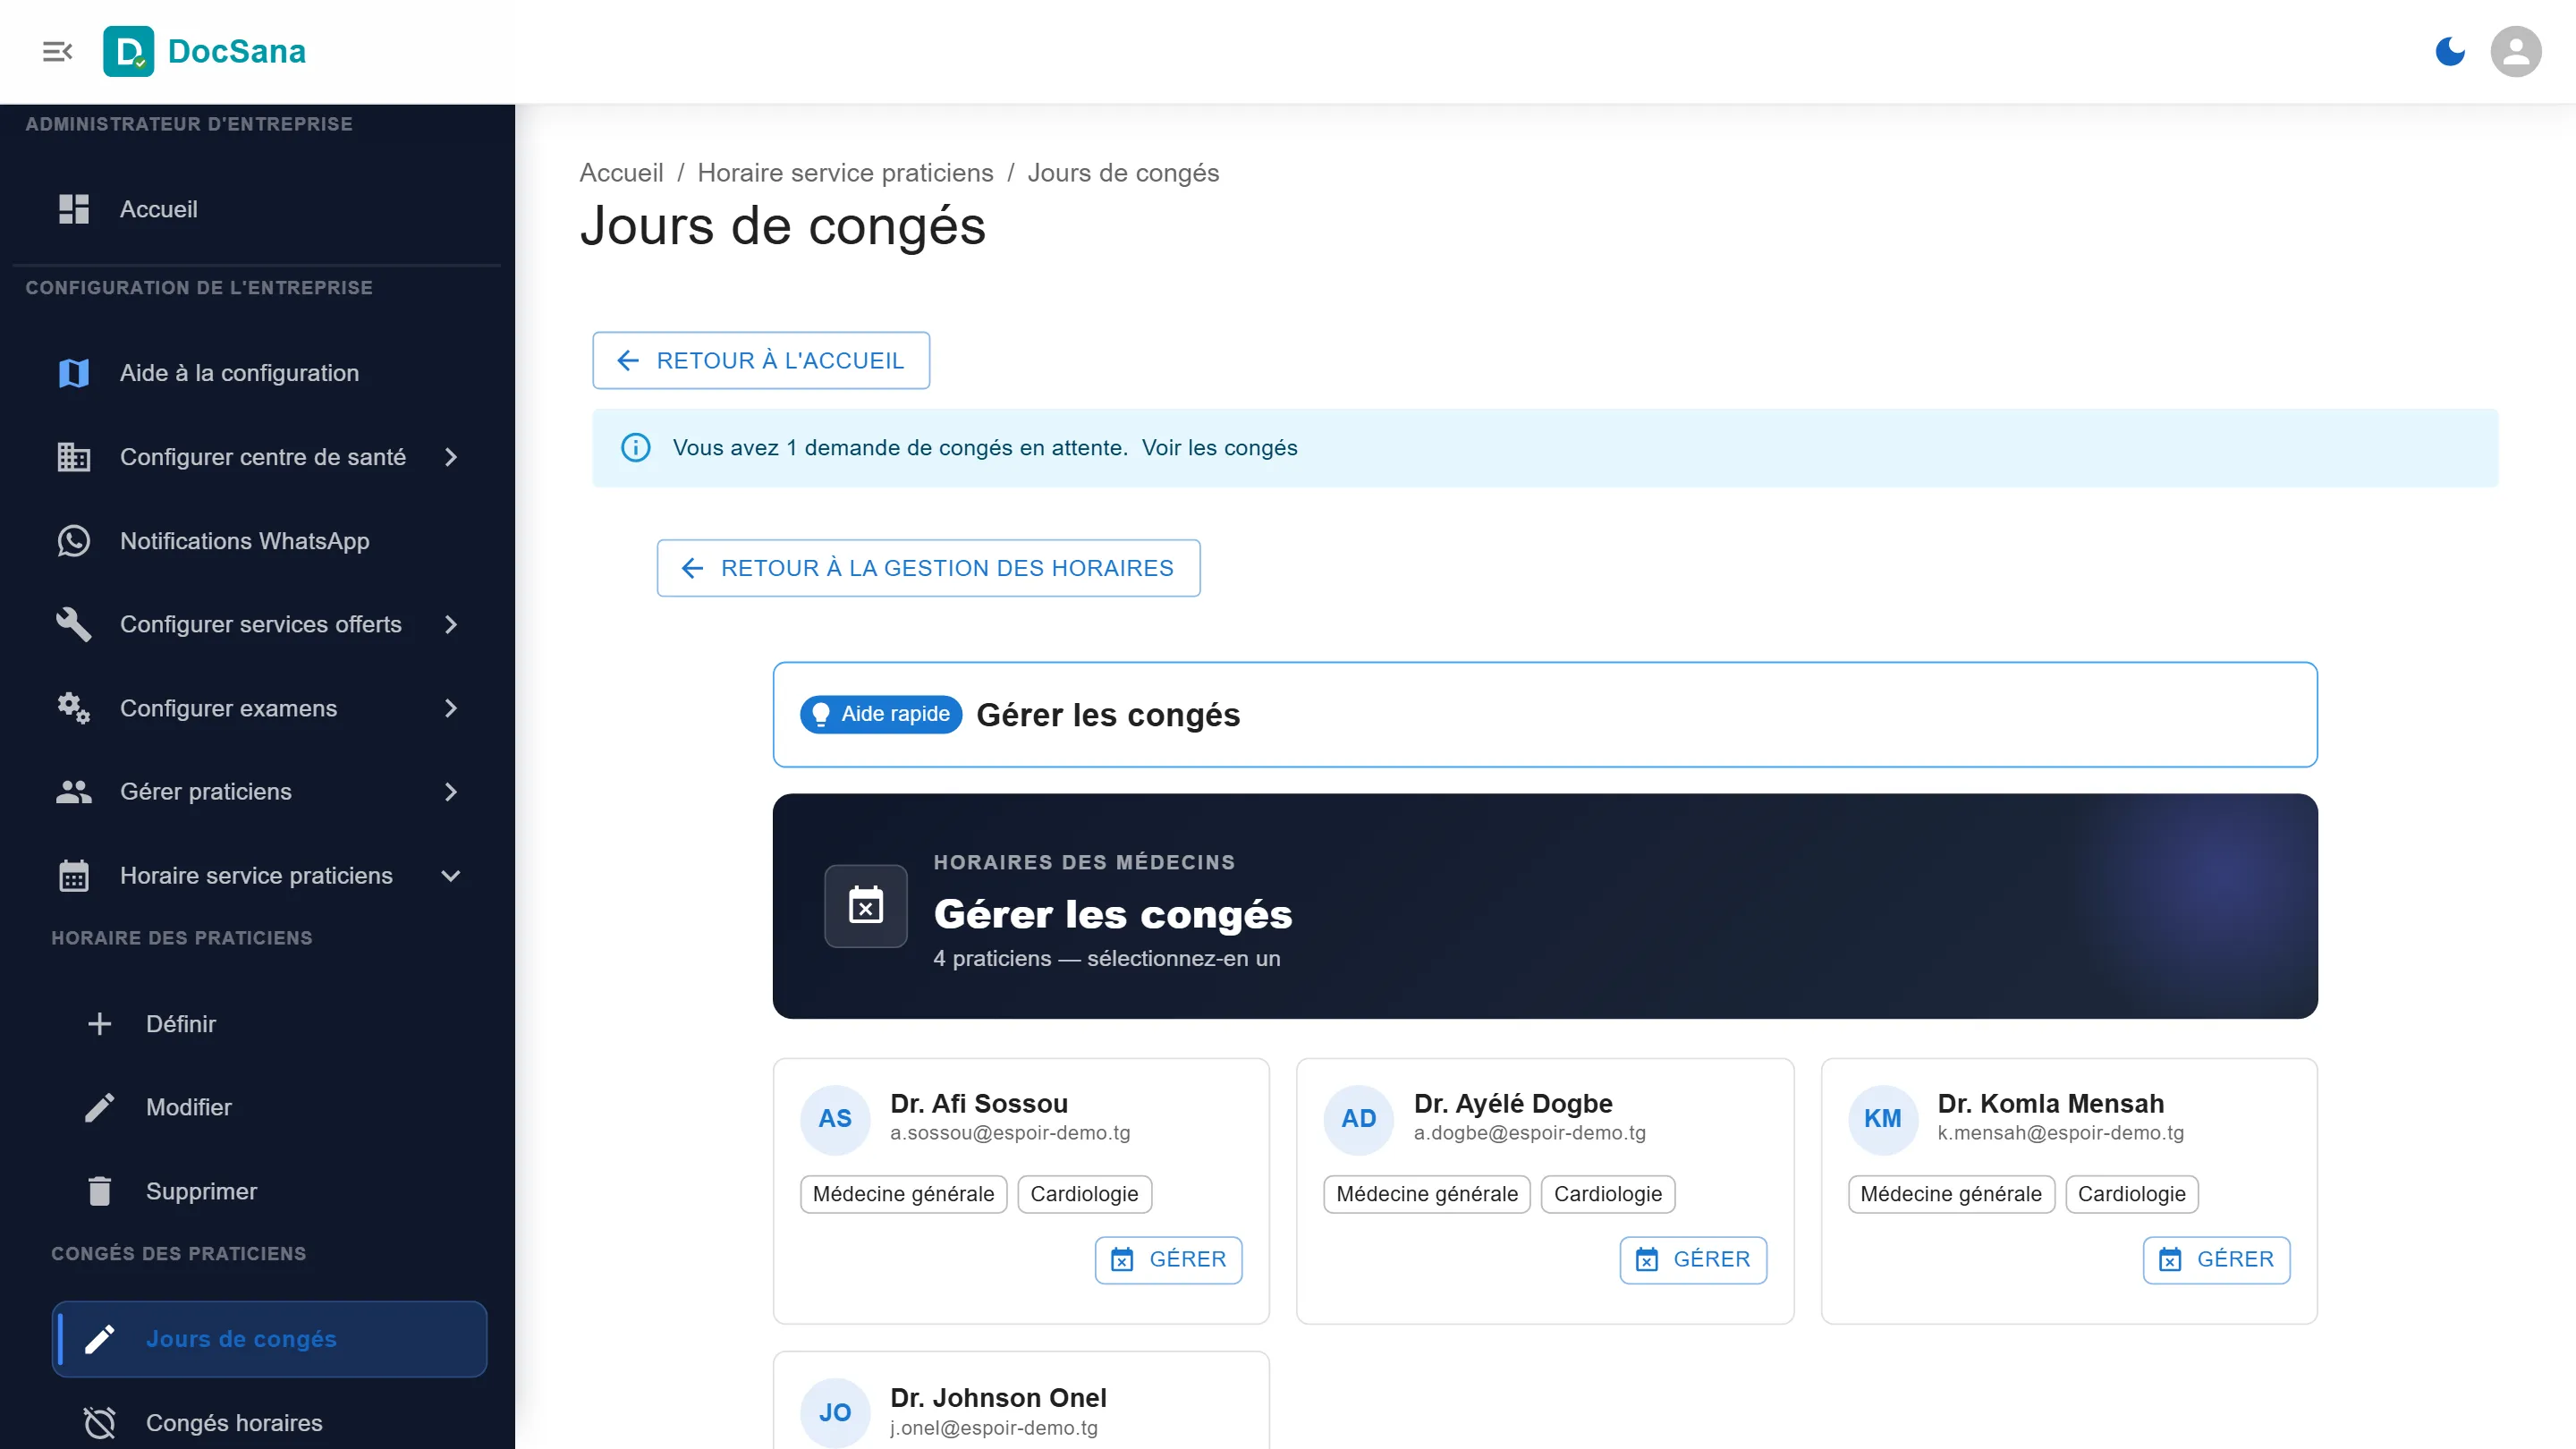Click the calendar icon in the Gérer les congés header
The width and height of the screenshot is (2576, 1449).
pyautogui.click(x=866, y=906)
